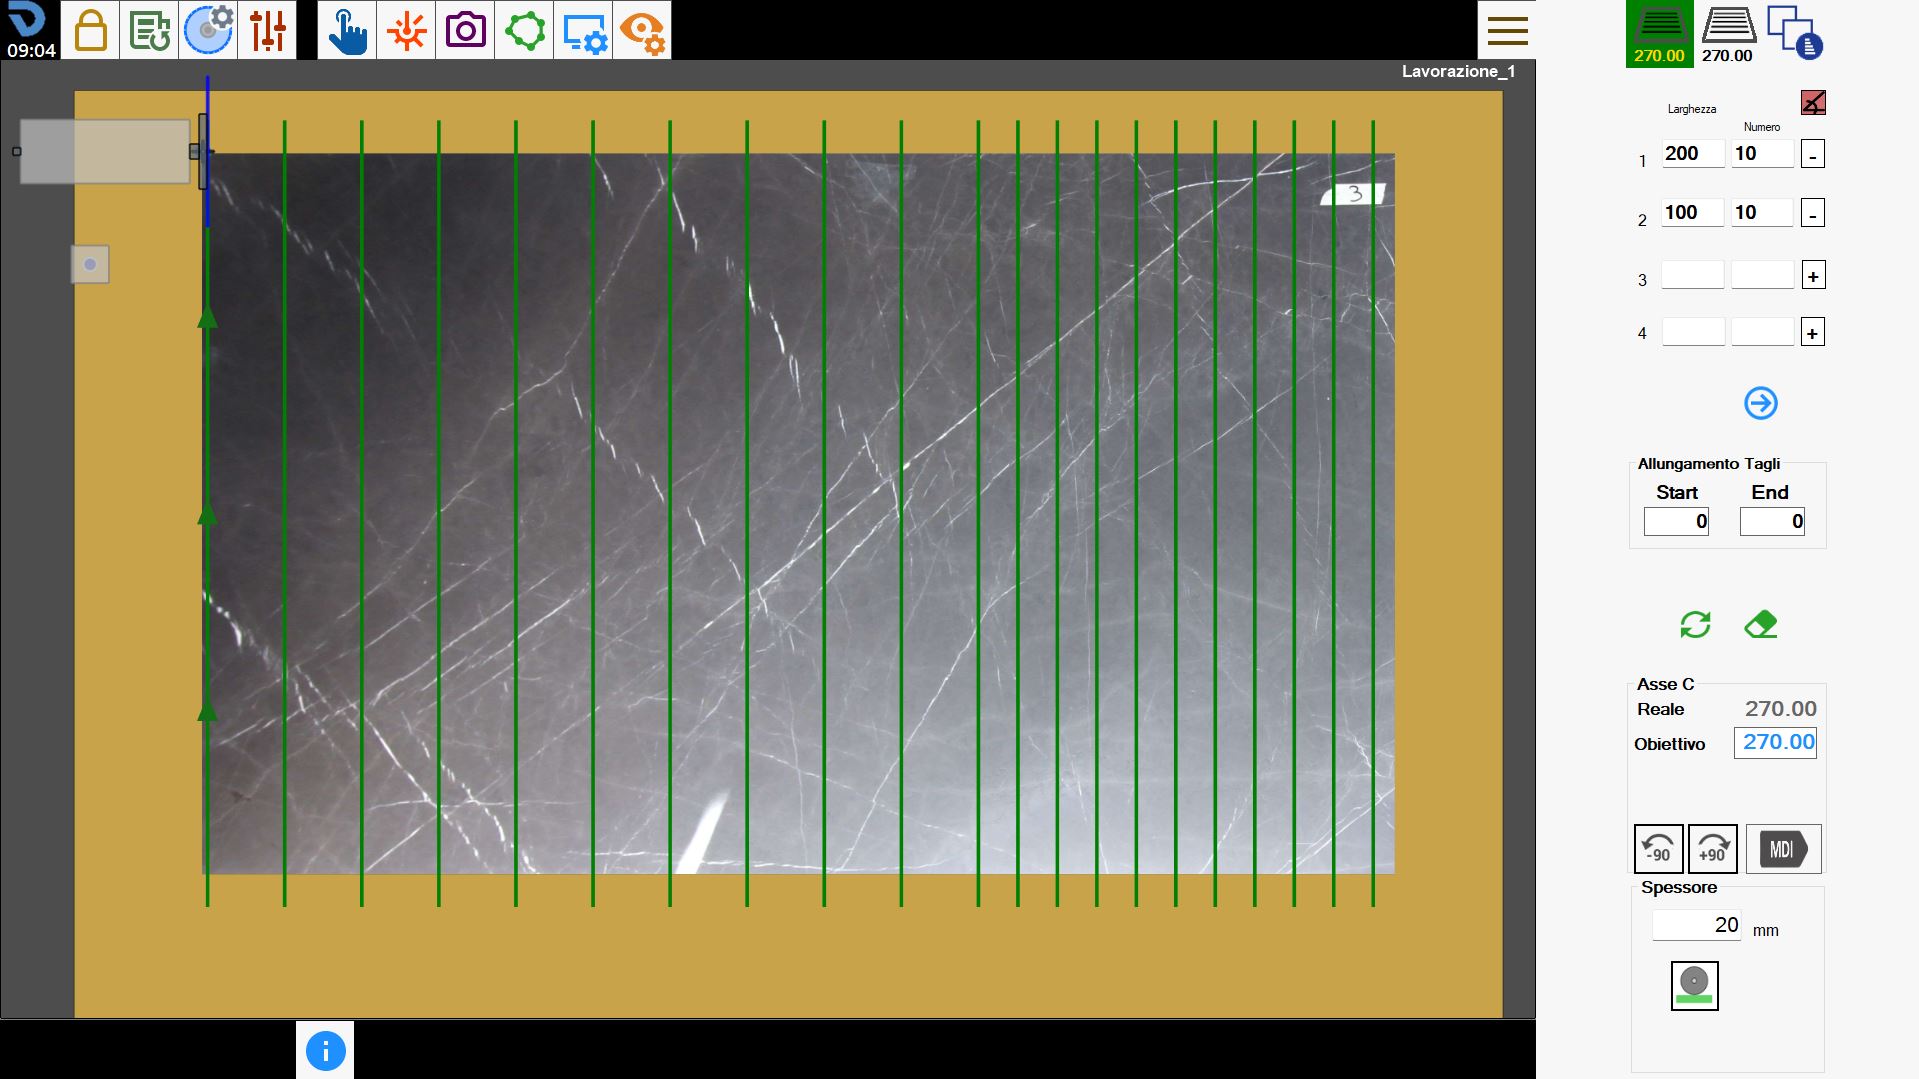The image size is (1919, 1079).
Task: Remove row 1 with minus button
Action: (1813, 154)
